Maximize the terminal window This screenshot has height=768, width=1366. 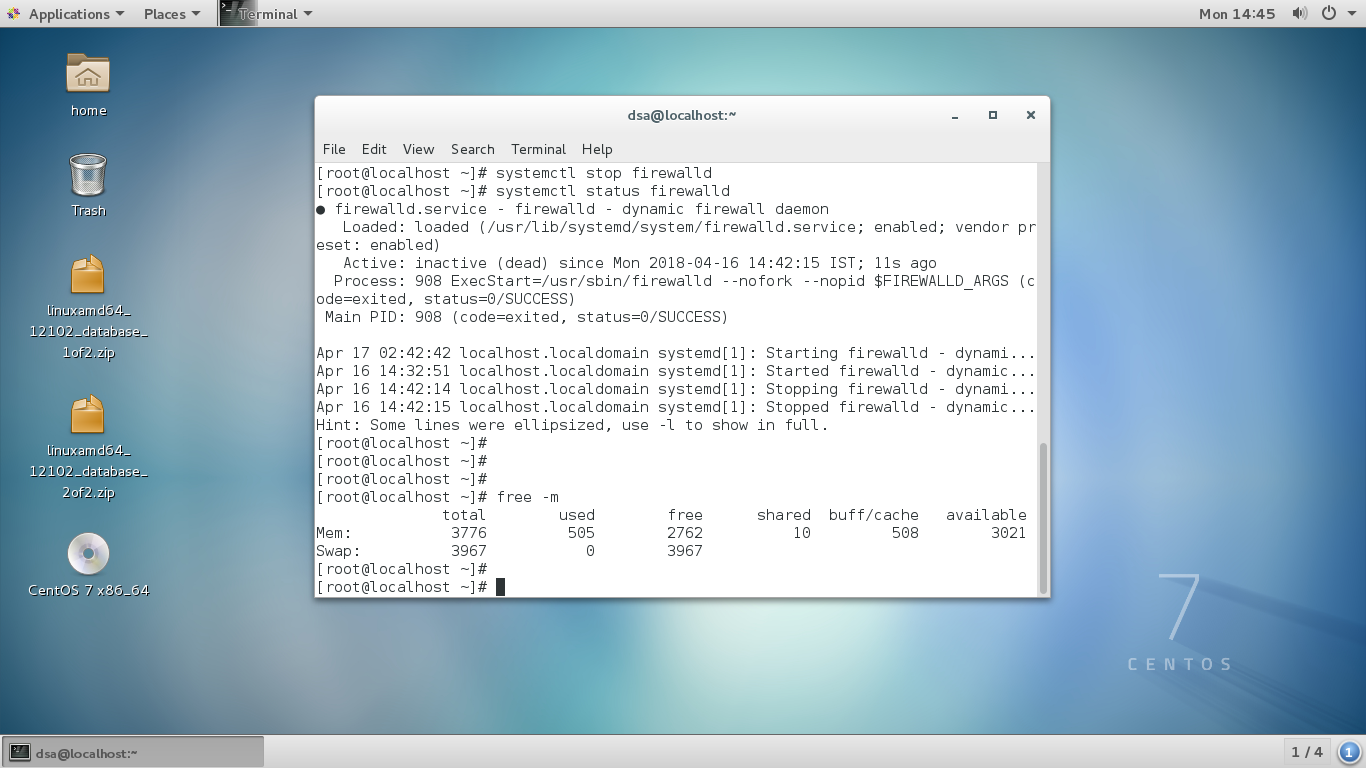[x=993, y=115]
